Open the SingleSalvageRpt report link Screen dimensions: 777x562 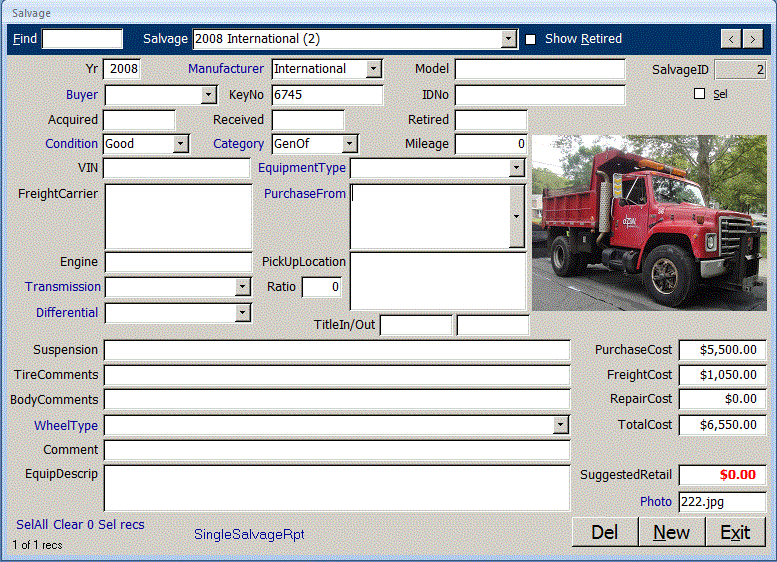click(x=249, y=534)
